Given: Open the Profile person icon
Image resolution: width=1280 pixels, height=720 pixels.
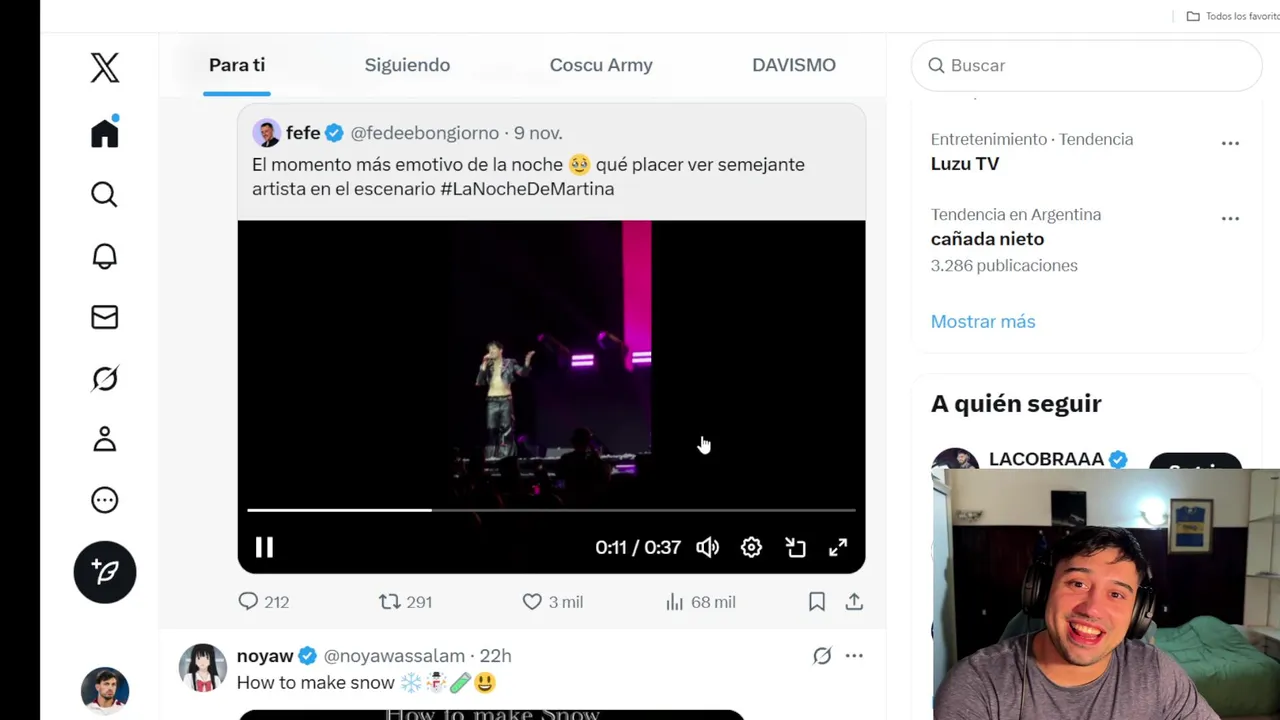Looking at the screenshot, I should [105, 439].
